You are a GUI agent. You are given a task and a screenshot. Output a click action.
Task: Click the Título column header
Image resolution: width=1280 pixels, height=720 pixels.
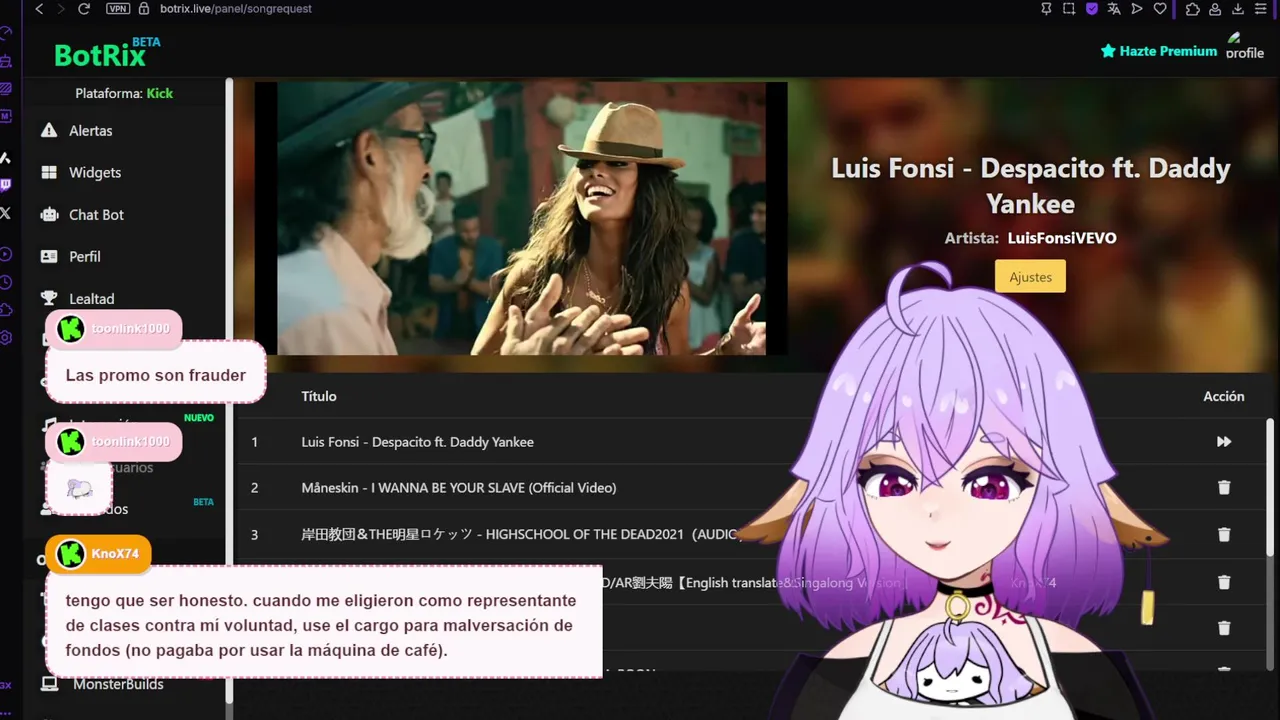click(319, 396)
